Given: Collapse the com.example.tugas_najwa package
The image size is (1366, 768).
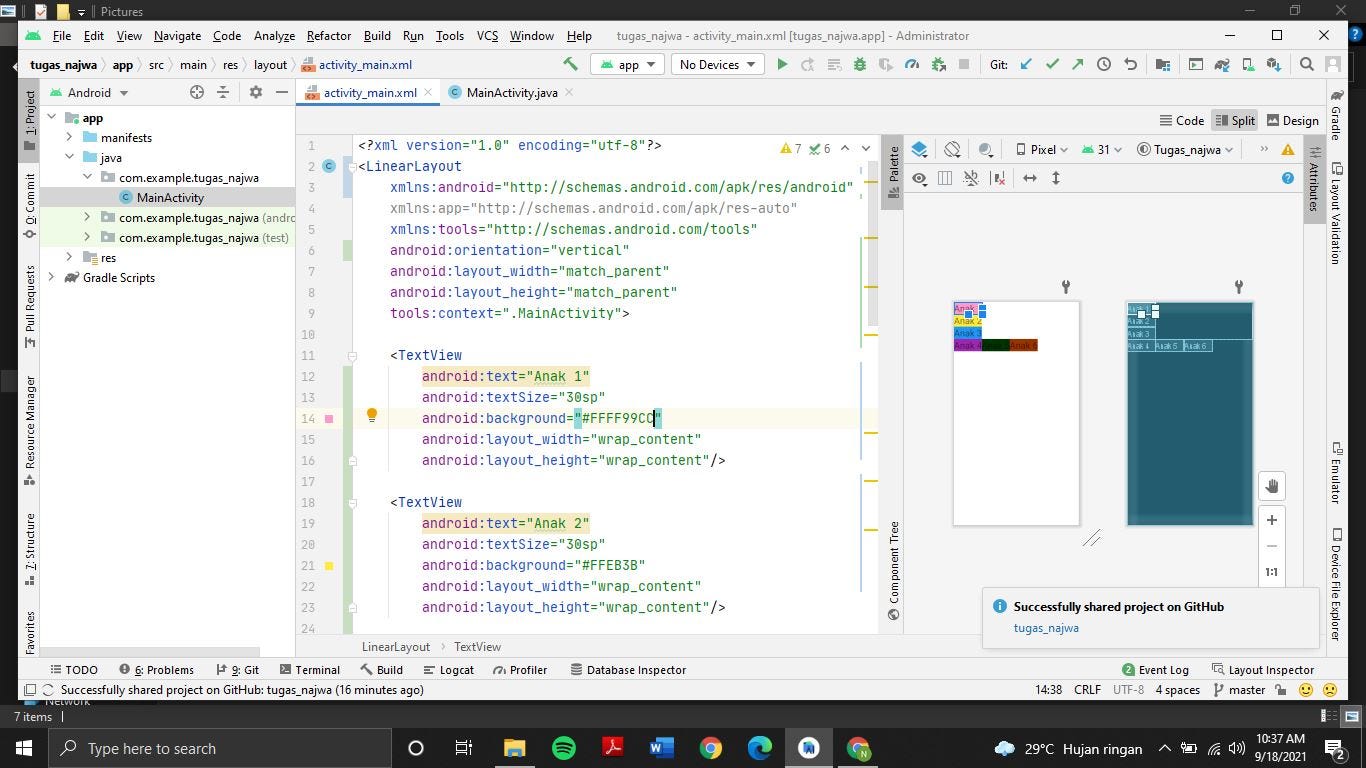Looking at the screenshot, I should [86, 177].
